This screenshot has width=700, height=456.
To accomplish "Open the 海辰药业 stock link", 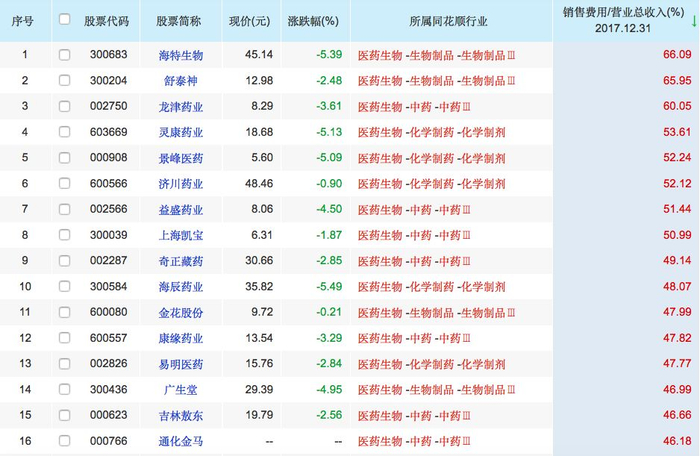I will (x=181, y=287).
